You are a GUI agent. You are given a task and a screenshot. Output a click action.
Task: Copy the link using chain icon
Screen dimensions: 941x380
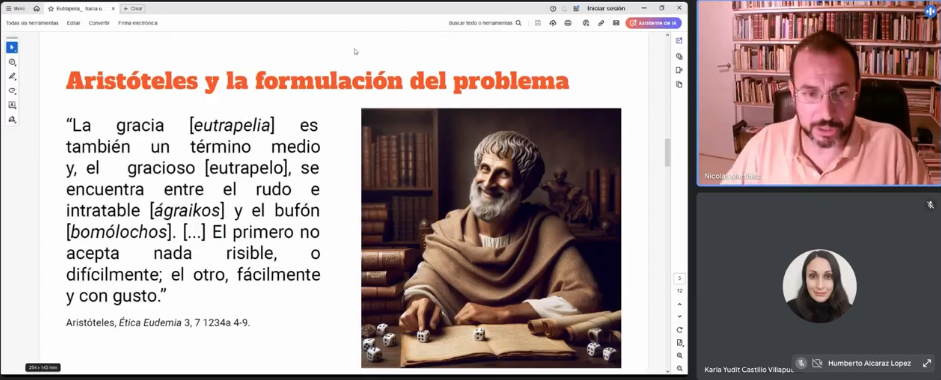tap(601, 23)
